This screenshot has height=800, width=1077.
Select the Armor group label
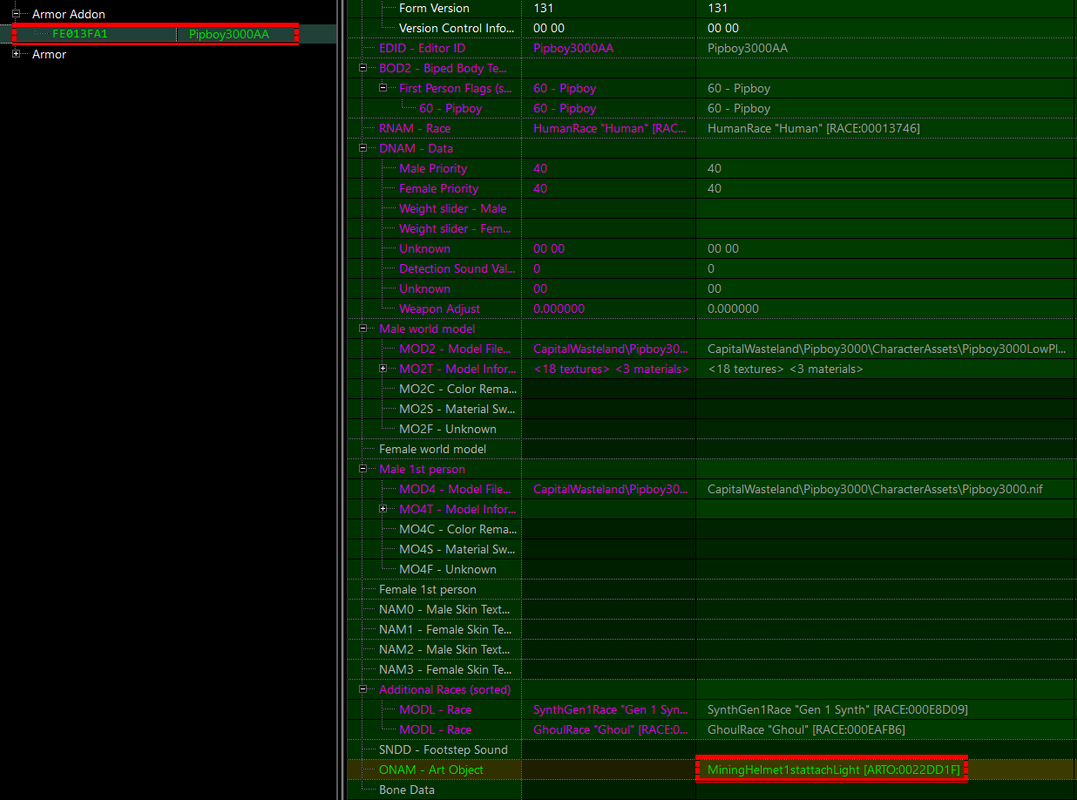pyautogui.click(x=49, y=54)
